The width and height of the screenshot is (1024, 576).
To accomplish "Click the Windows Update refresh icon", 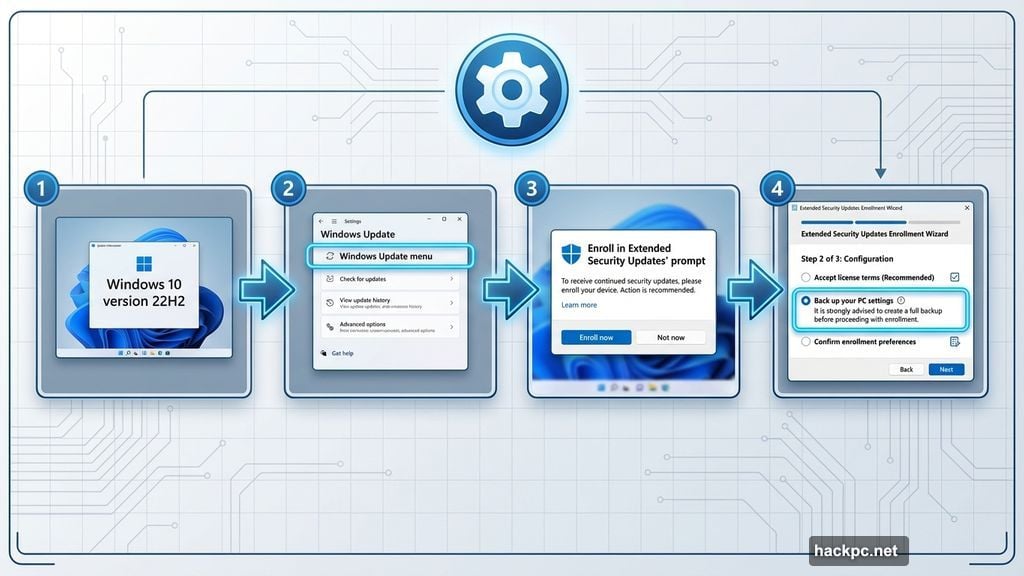I will pyautogui.click(x=329, y=257).
